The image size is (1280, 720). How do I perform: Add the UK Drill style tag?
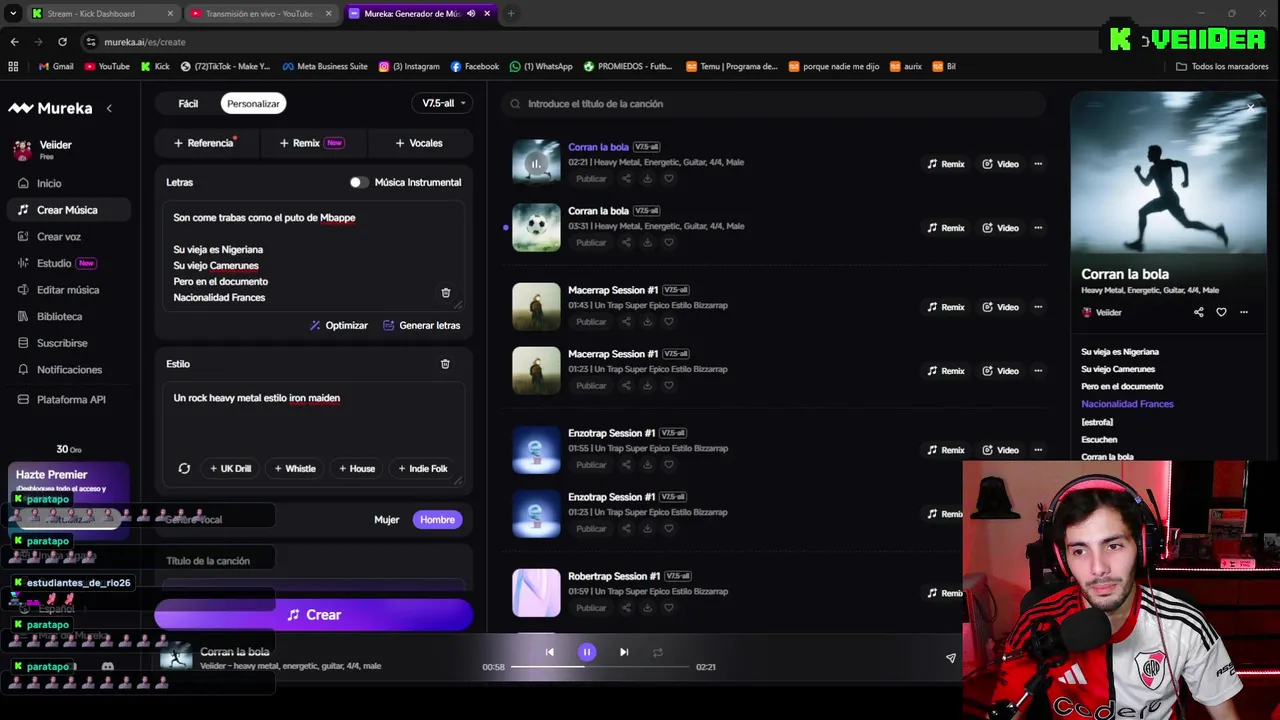pos(230,468)
